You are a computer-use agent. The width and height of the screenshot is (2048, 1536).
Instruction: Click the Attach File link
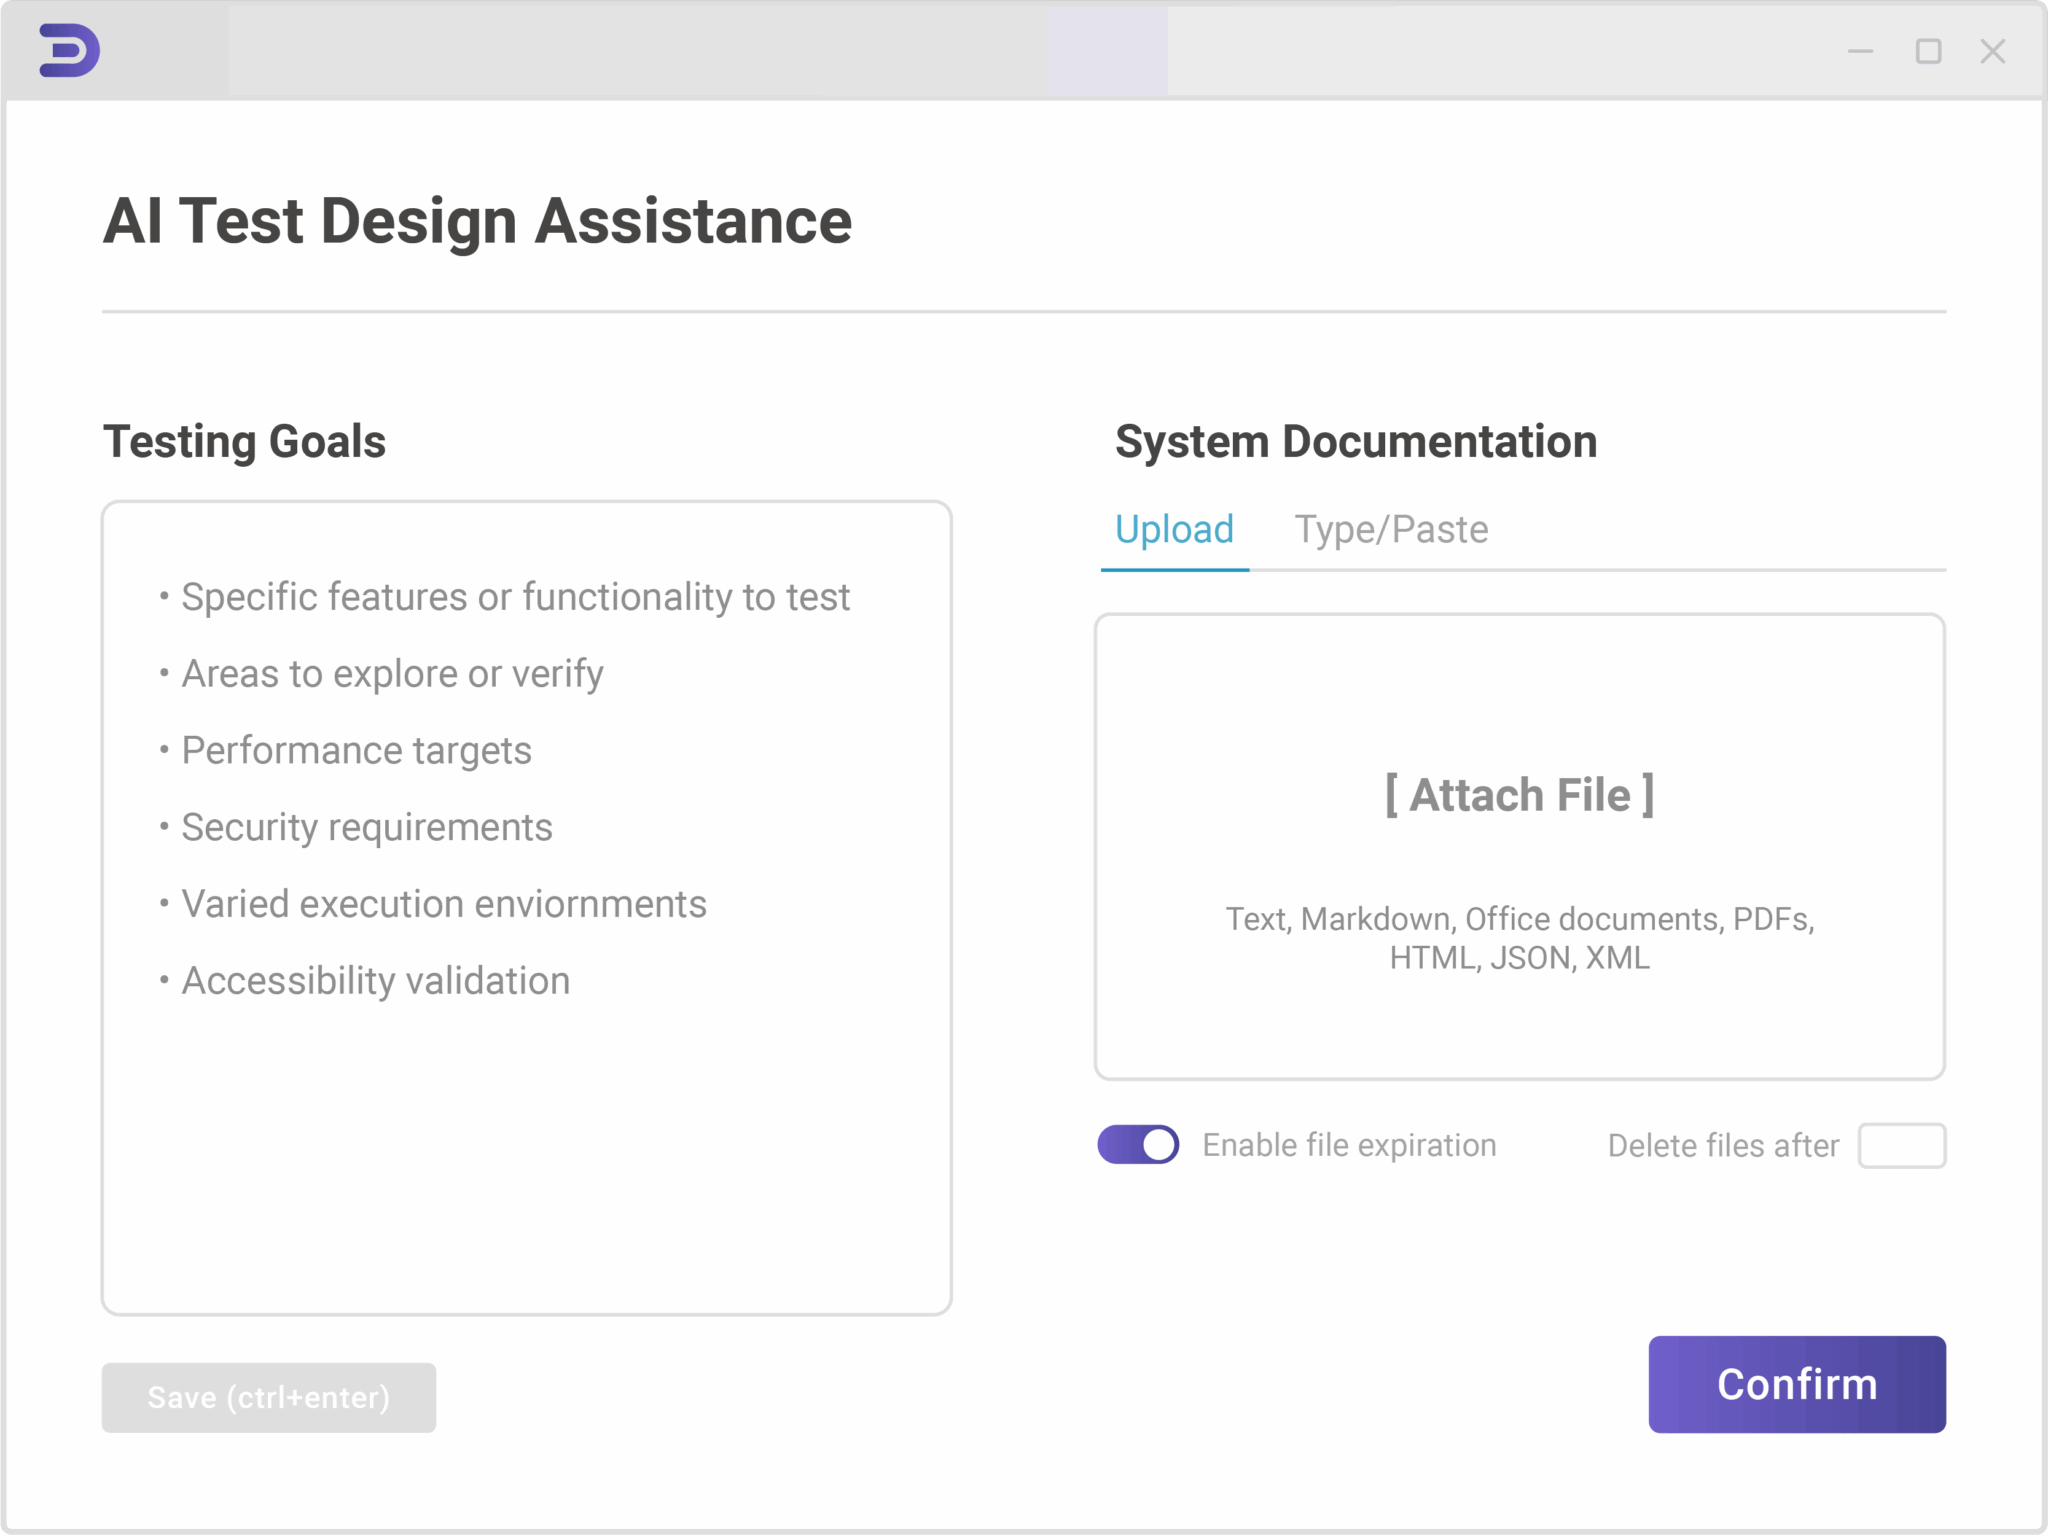coord(1519,795)
